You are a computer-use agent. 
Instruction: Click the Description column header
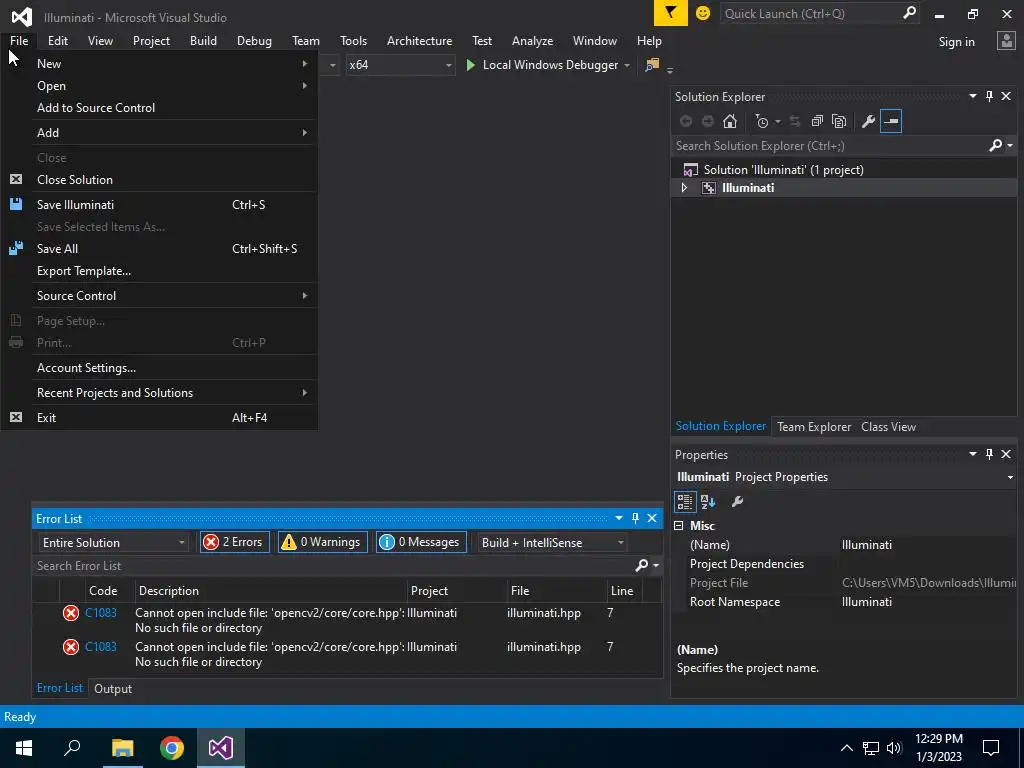270,590
